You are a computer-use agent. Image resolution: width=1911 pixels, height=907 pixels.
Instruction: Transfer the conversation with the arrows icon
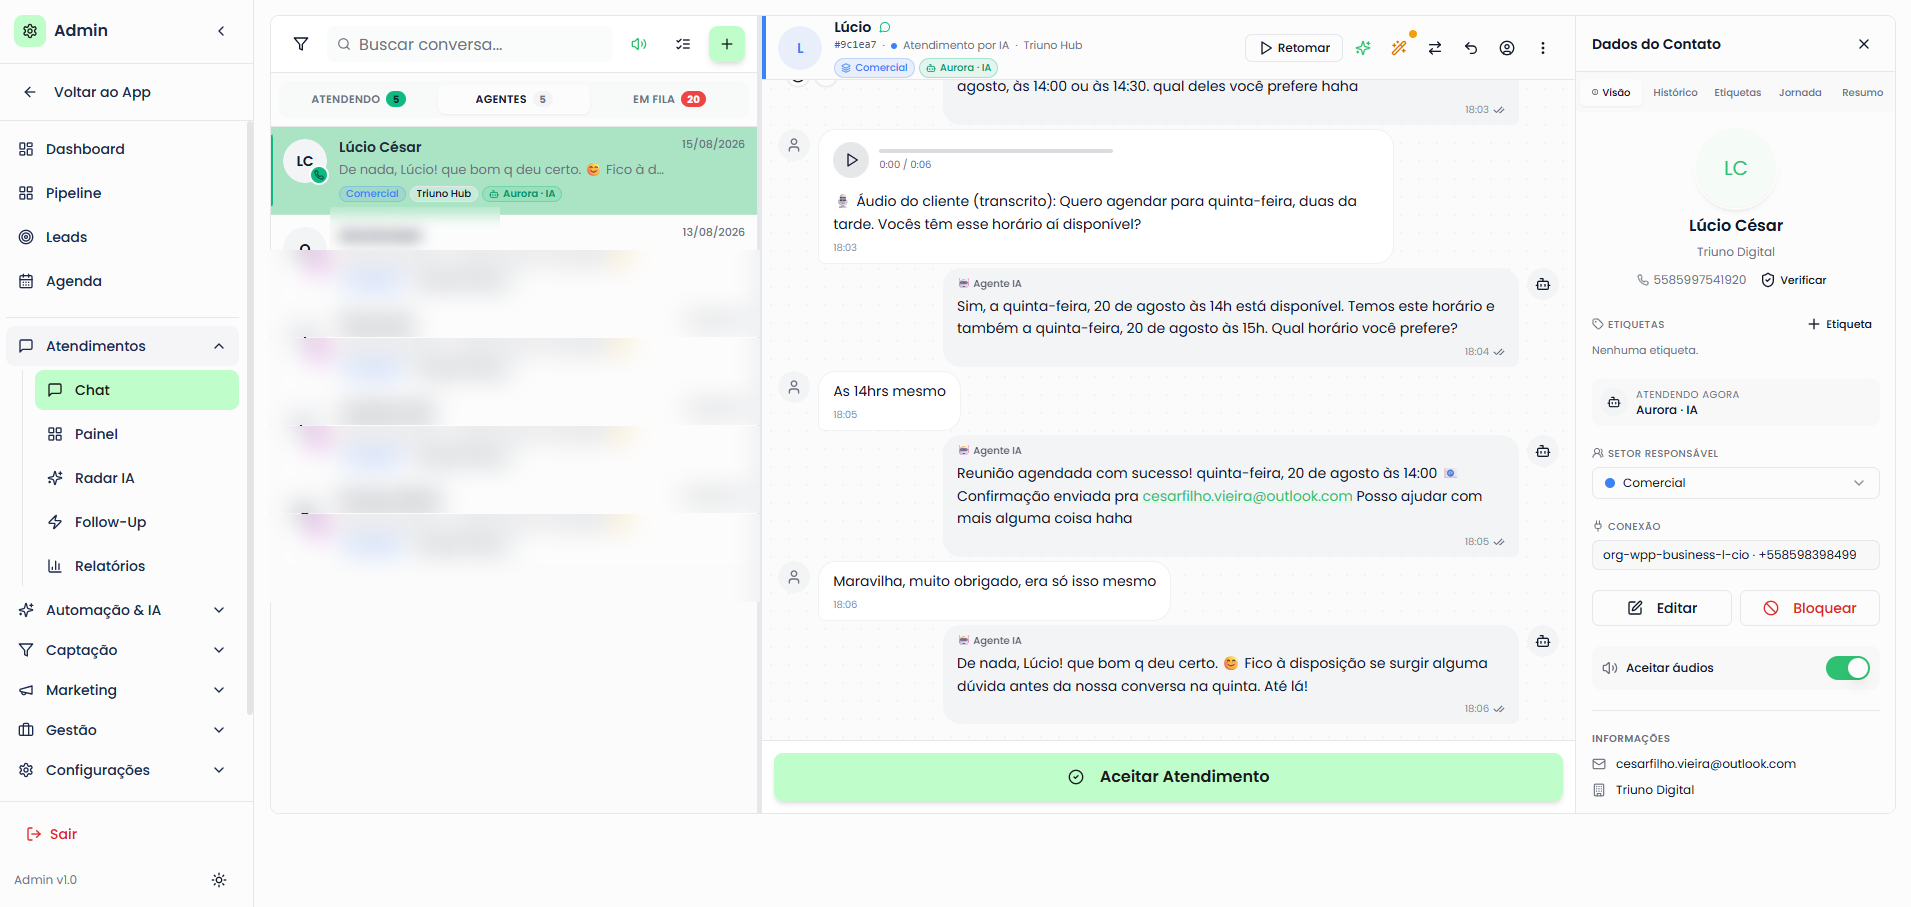tap(1435, 48)
